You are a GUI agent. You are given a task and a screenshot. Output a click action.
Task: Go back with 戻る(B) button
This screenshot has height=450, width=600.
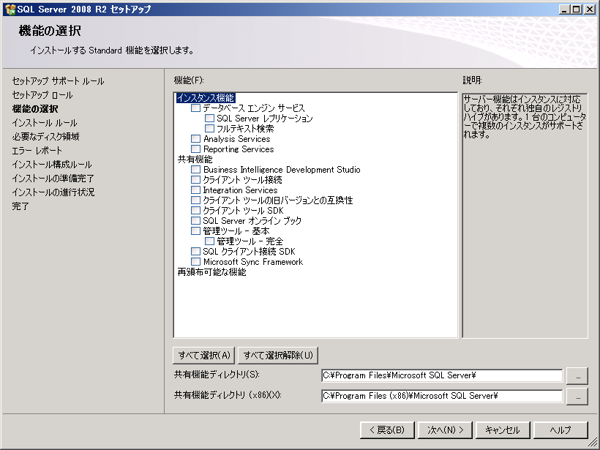pyautogui.click(x=387, y=430)
